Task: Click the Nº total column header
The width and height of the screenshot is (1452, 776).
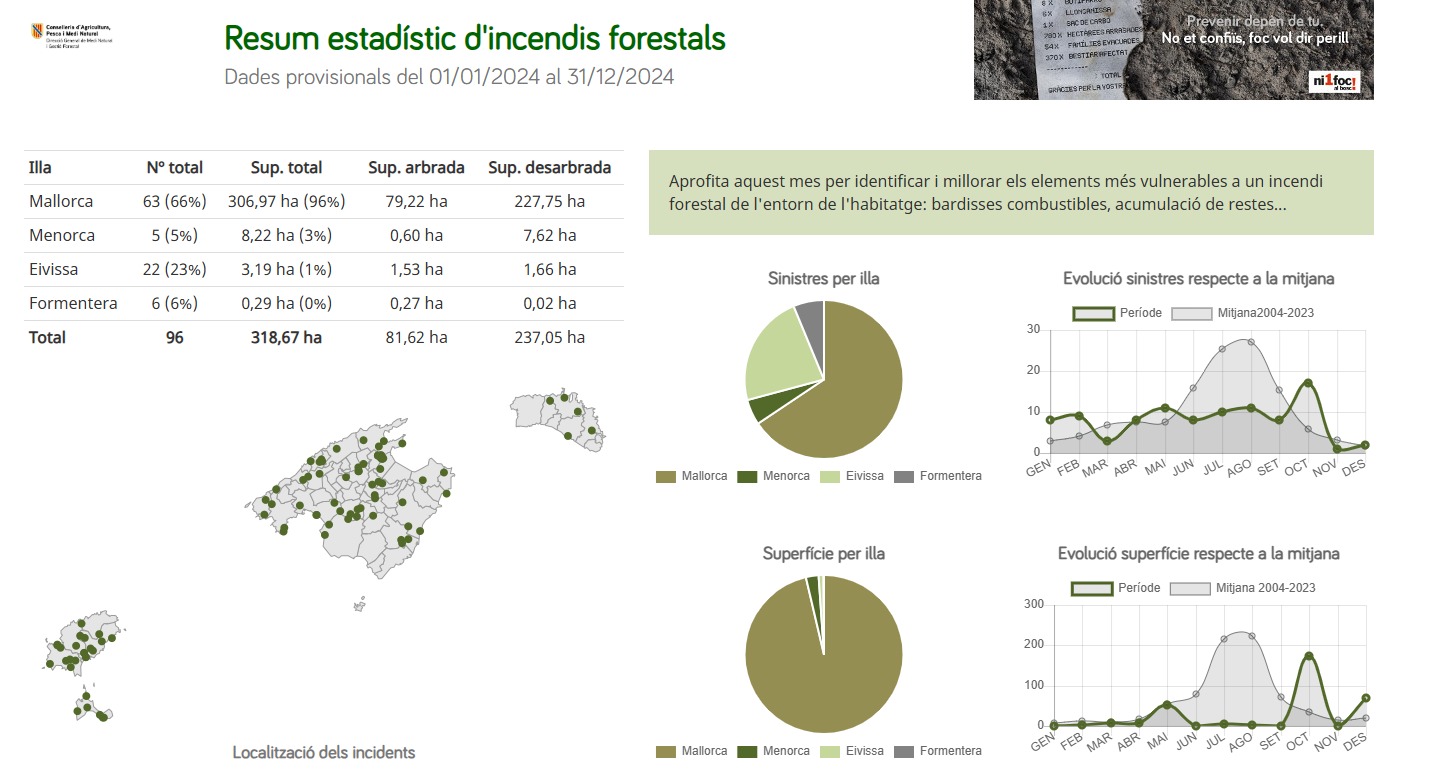Action: click(174, 168)
